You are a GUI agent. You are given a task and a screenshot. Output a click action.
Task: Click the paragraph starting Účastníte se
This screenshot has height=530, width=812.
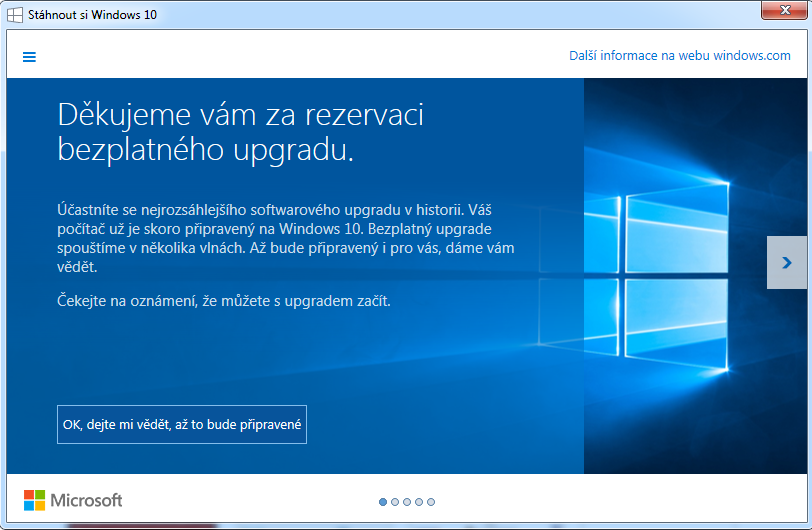tap(286, 238)
